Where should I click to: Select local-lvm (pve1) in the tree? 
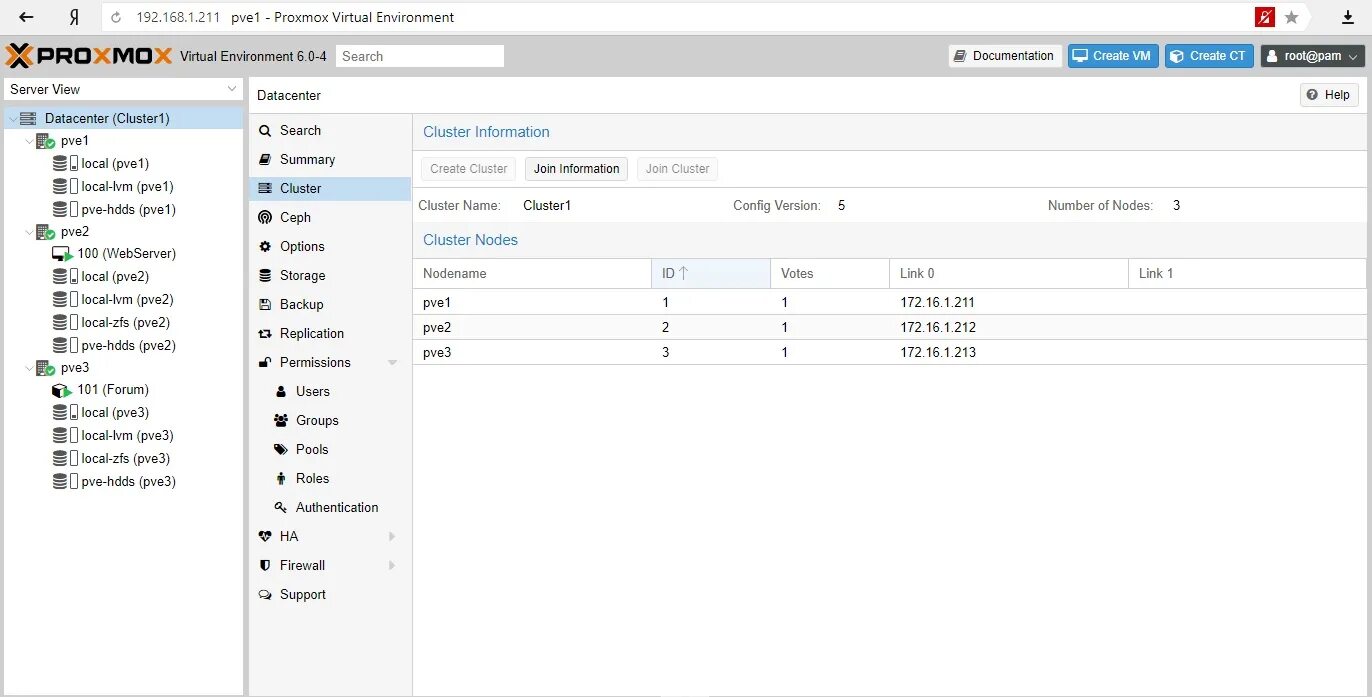click(127, 187)
